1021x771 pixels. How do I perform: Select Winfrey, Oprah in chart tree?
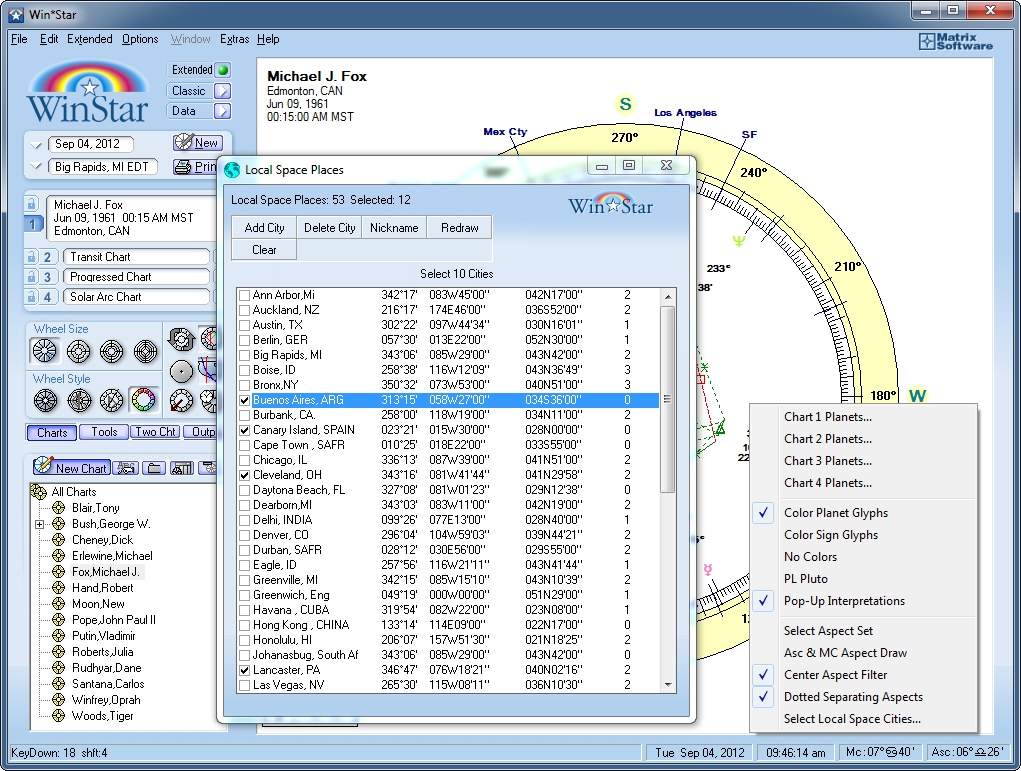[x=105, y=700]
